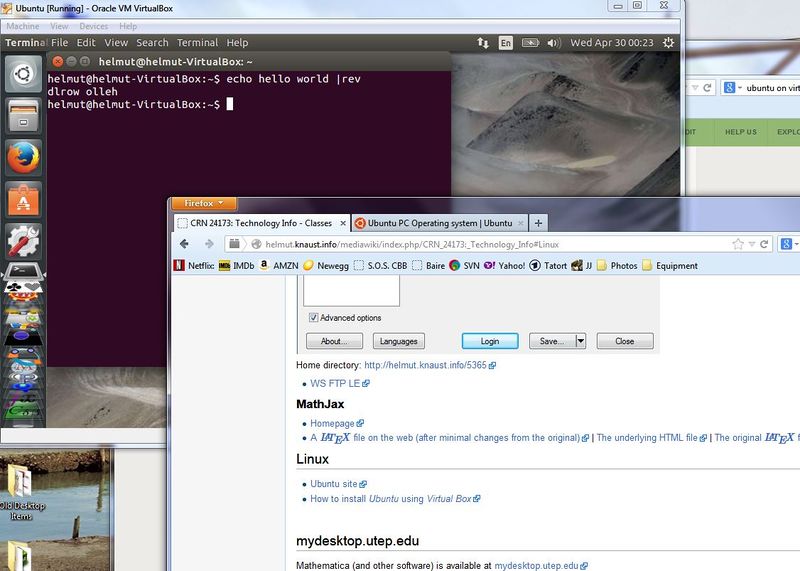Open System Settings gear-and-wrench launcher icon

tap(23, 241)
